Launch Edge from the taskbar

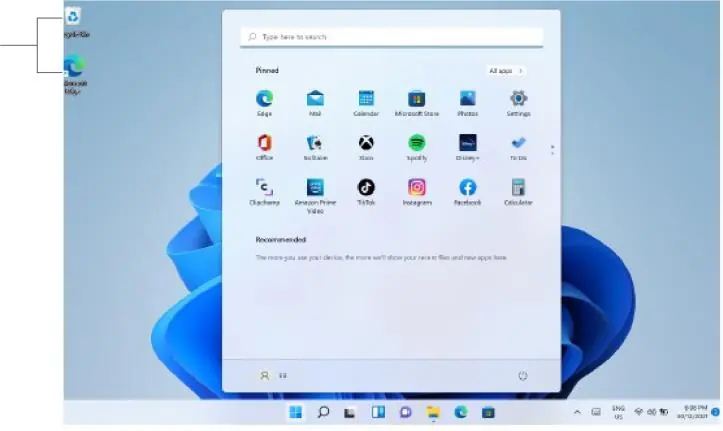[461, 412]
